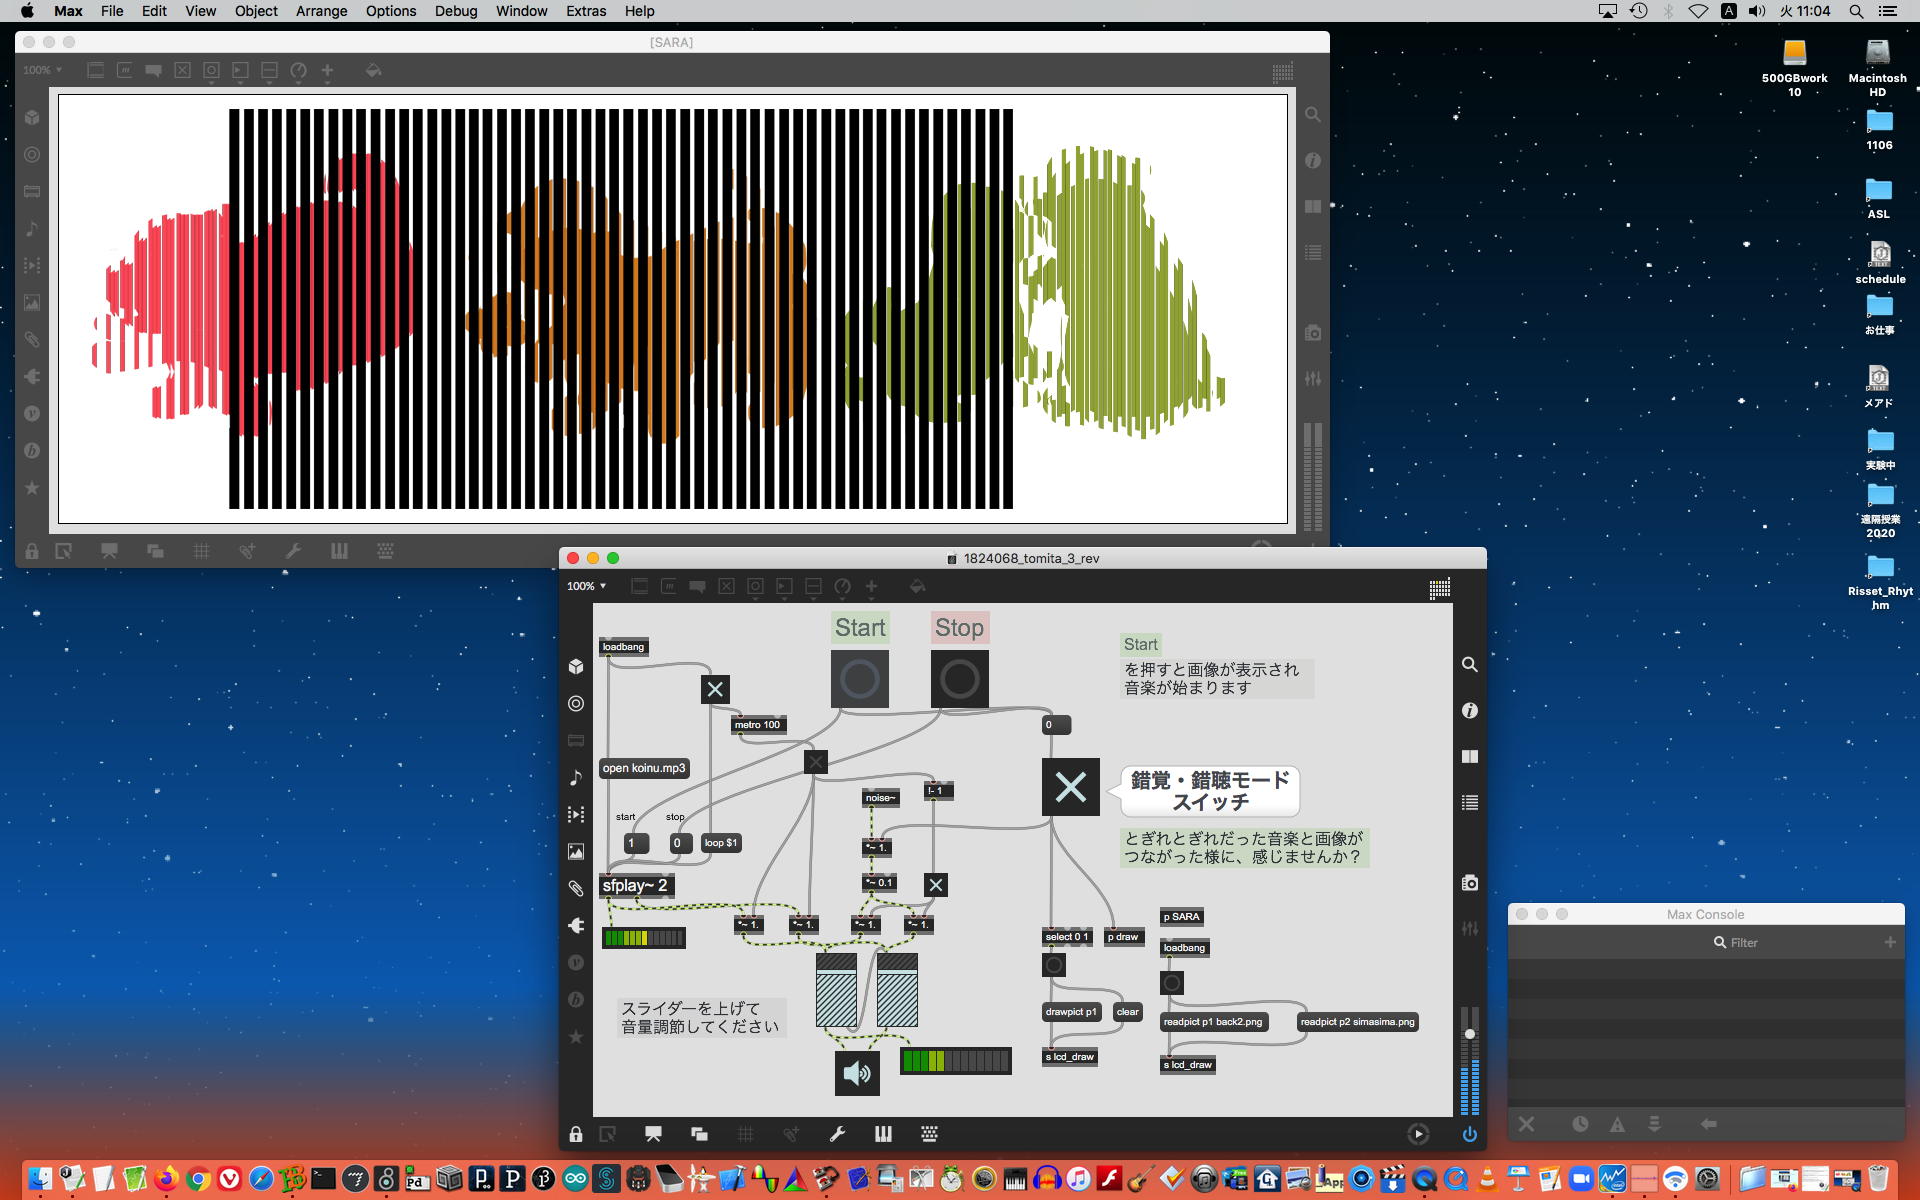This screenshot has width=1920, height=1200.
Task: Toggle the X box beside *~ 0.1
Action: 935,885
